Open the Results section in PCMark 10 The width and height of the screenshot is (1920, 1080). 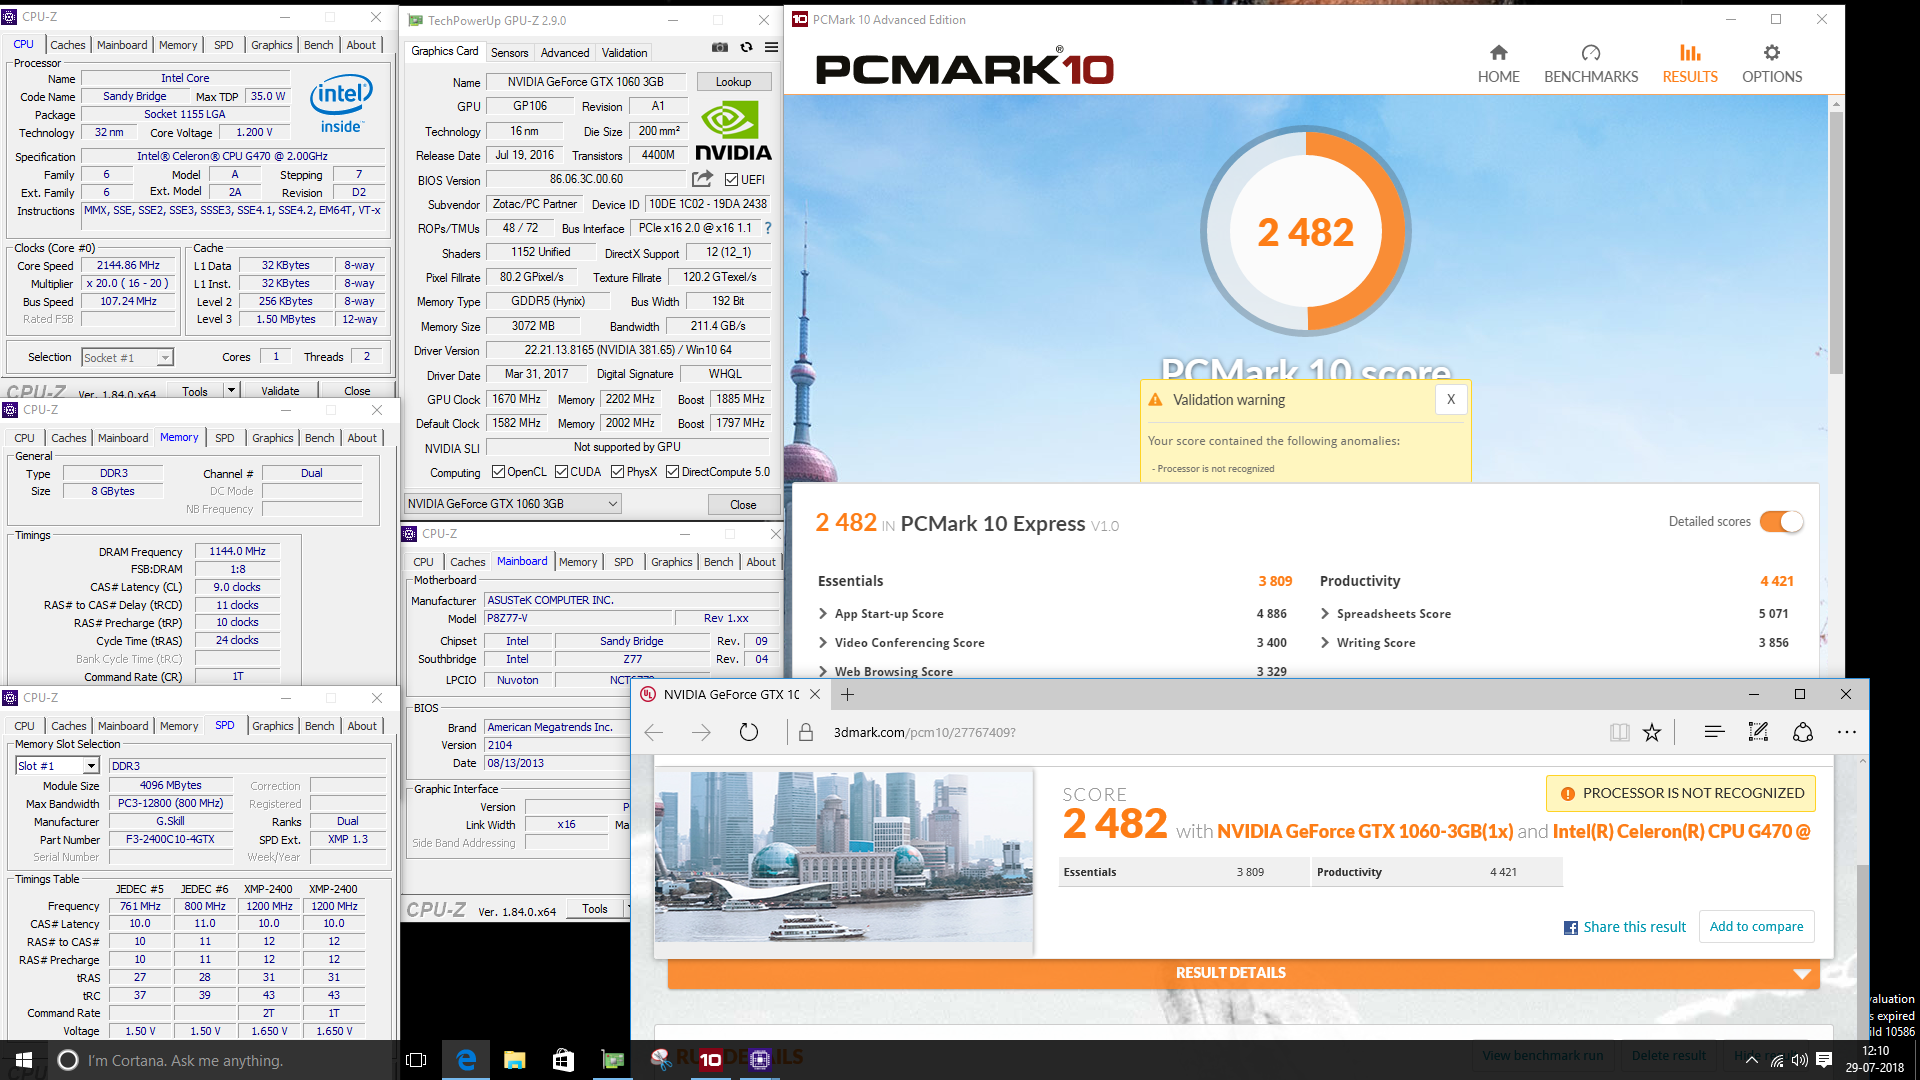click(1690, 64)
